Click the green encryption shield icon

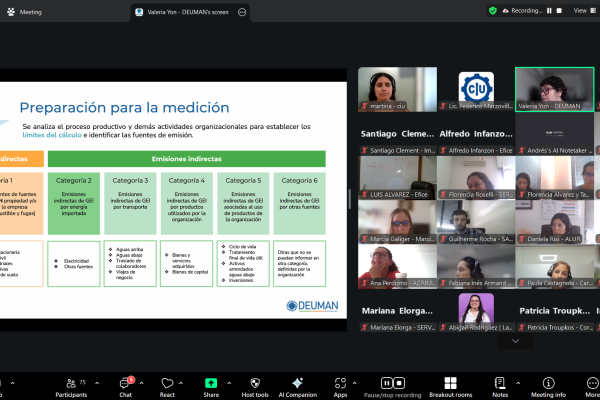point(493,11)
